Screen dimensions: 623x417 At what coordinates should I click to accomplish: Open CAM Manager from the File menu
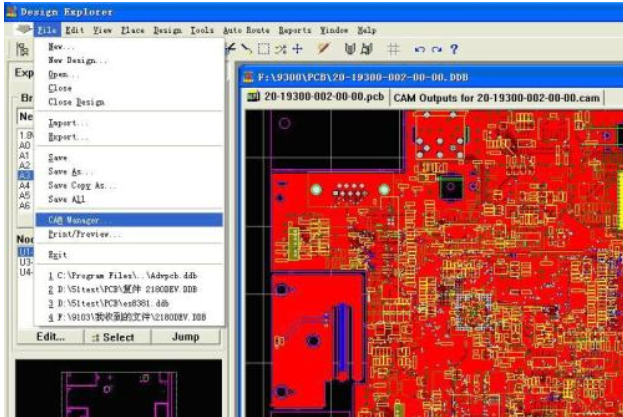[81, 219]
